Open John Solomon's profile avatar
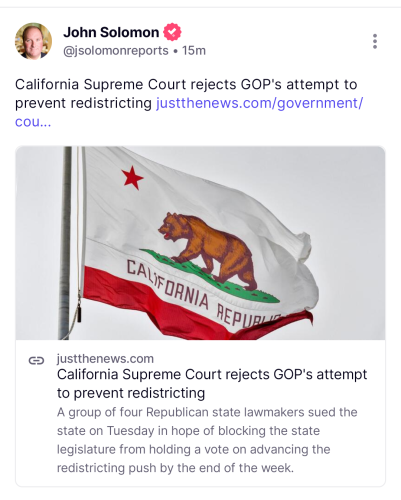The image size is (401, 500). (33, 41)
